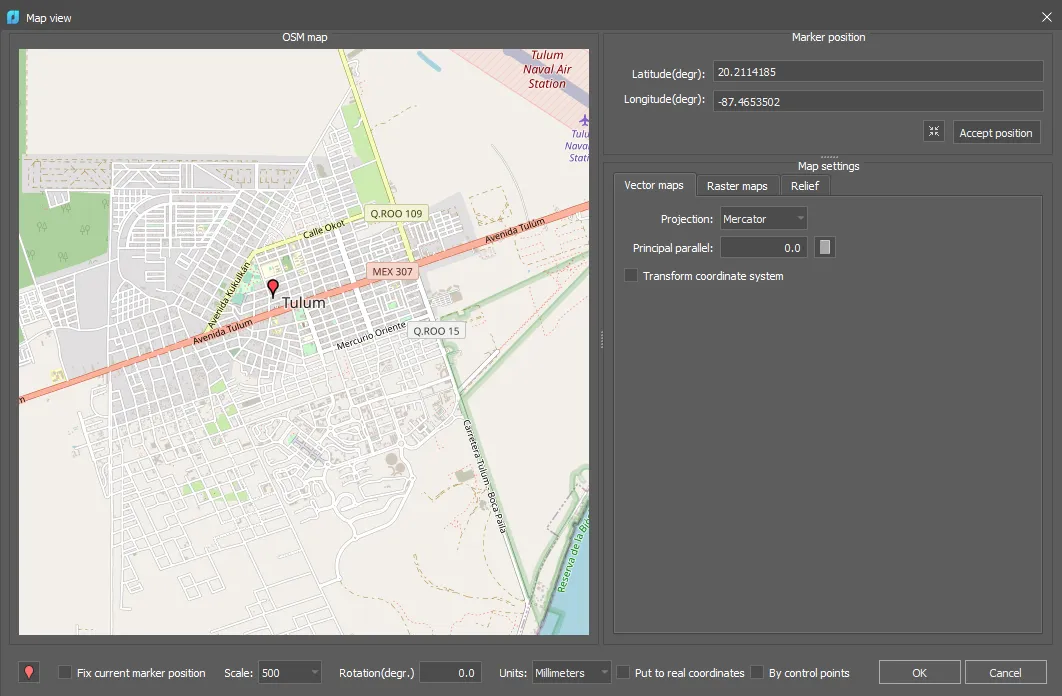Open the Projection dropdown showing Mercator
1062x696 pixels.
pos(763,218)
